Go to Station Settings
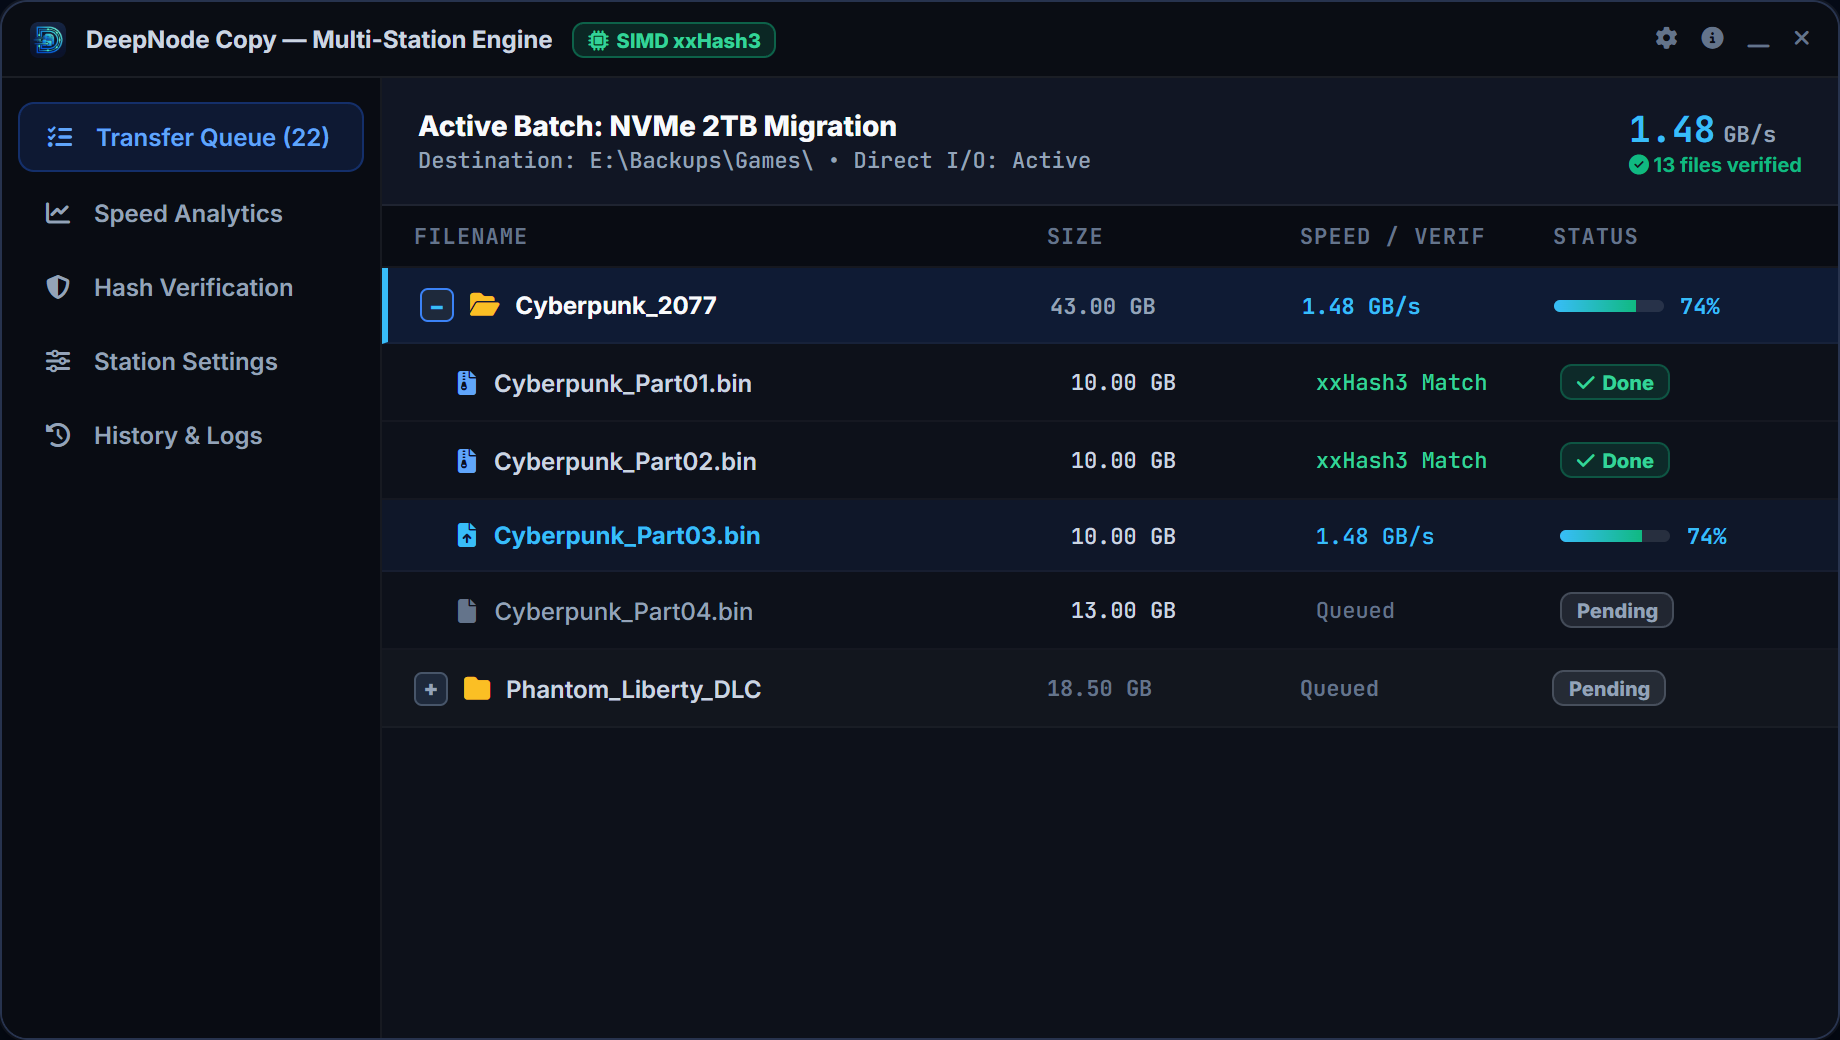 tap(191, 362)
